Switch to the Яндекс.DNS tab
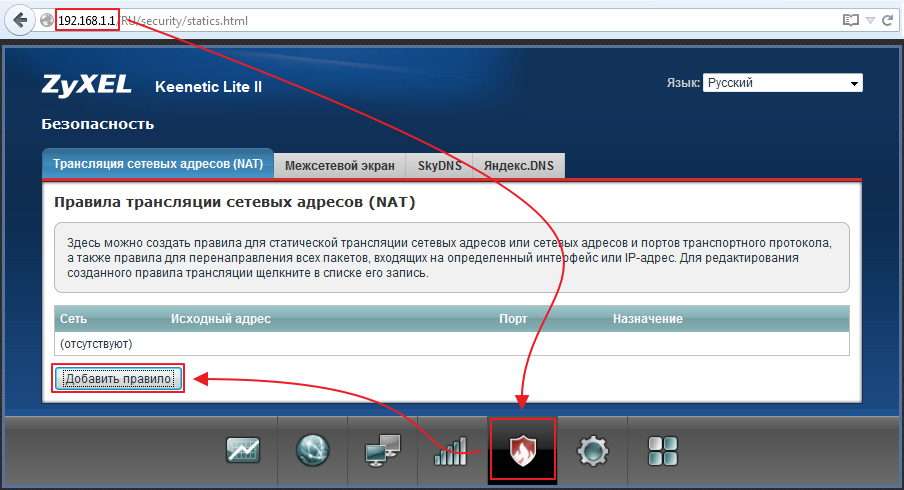Image resolution: width=904 pixels, height=490 pixels. [519, 165]
